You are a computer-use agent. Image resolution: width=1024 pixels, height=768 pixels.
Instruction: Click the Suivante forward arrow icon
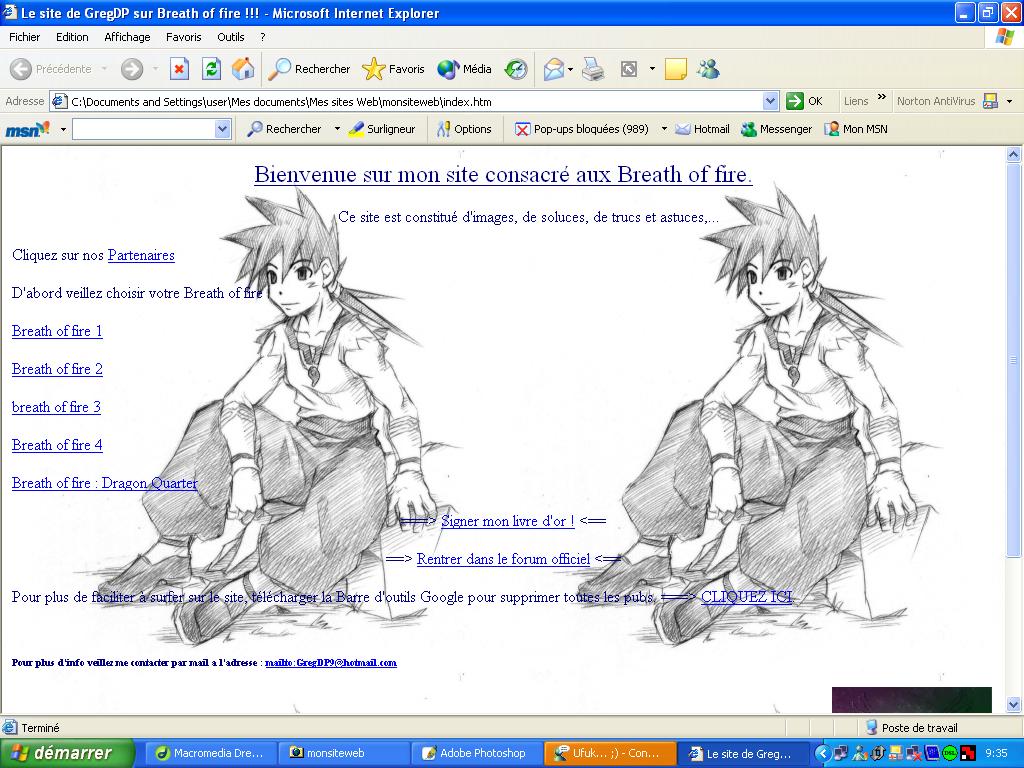132,69
